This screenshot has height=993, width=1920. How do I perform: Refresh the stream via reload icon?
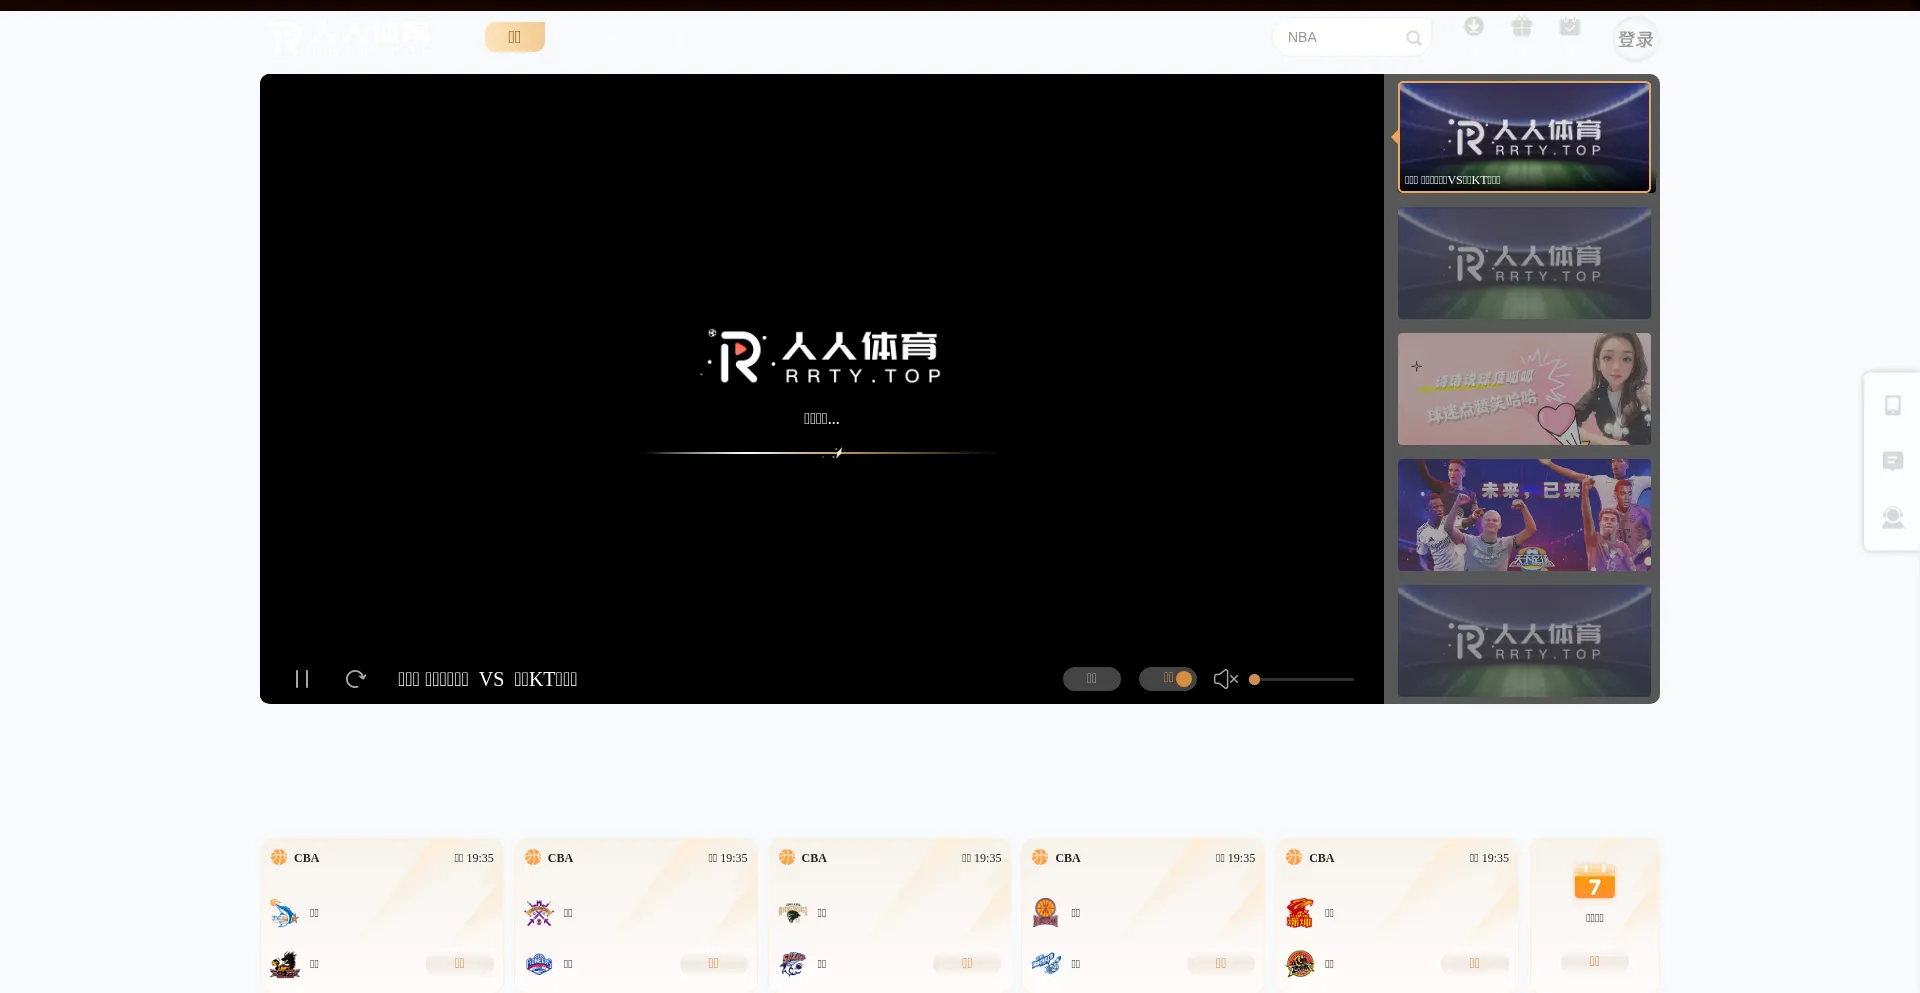(356, 679)
